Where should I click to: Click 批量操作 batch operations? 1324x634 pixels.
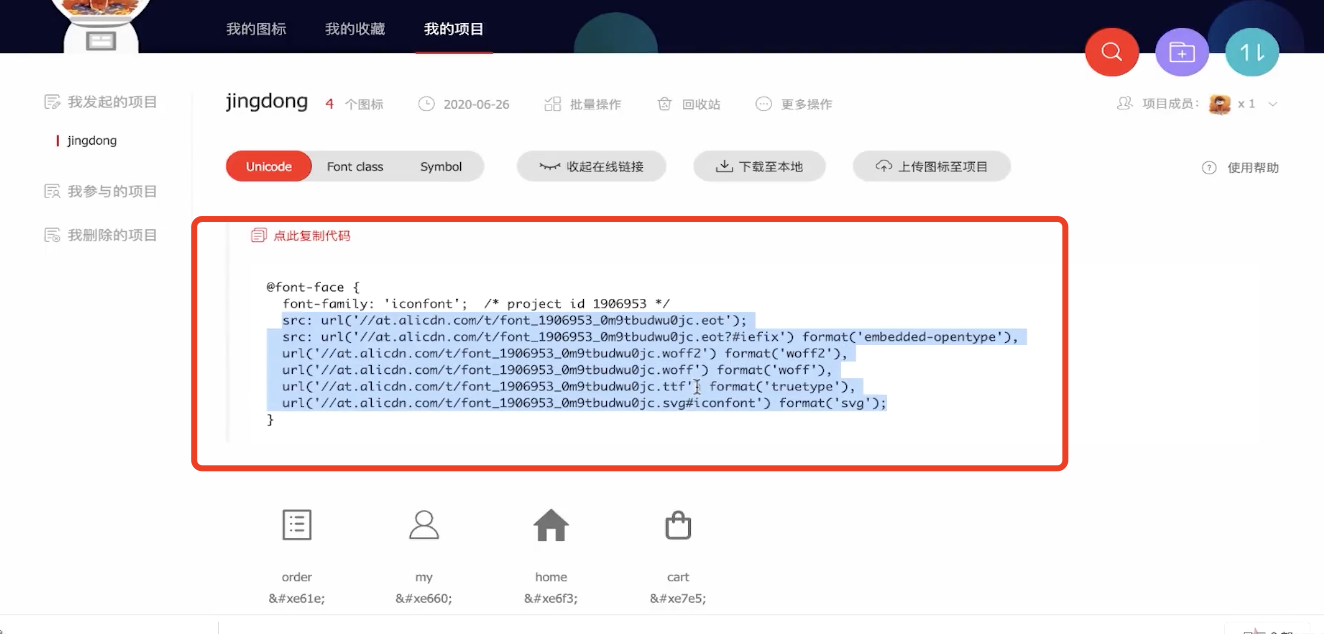point(596,104)
